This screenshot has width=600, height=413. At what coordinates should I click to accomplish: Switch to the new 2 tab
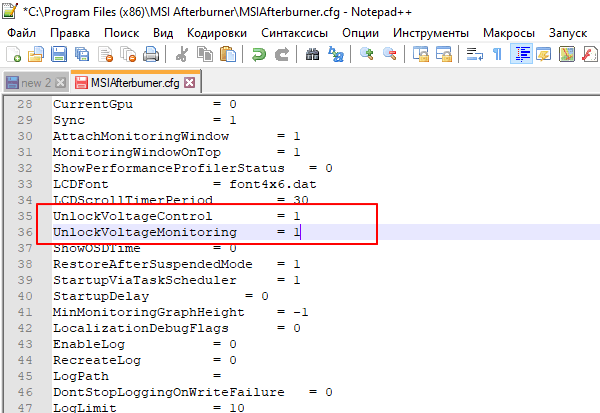tap(36, 83)
